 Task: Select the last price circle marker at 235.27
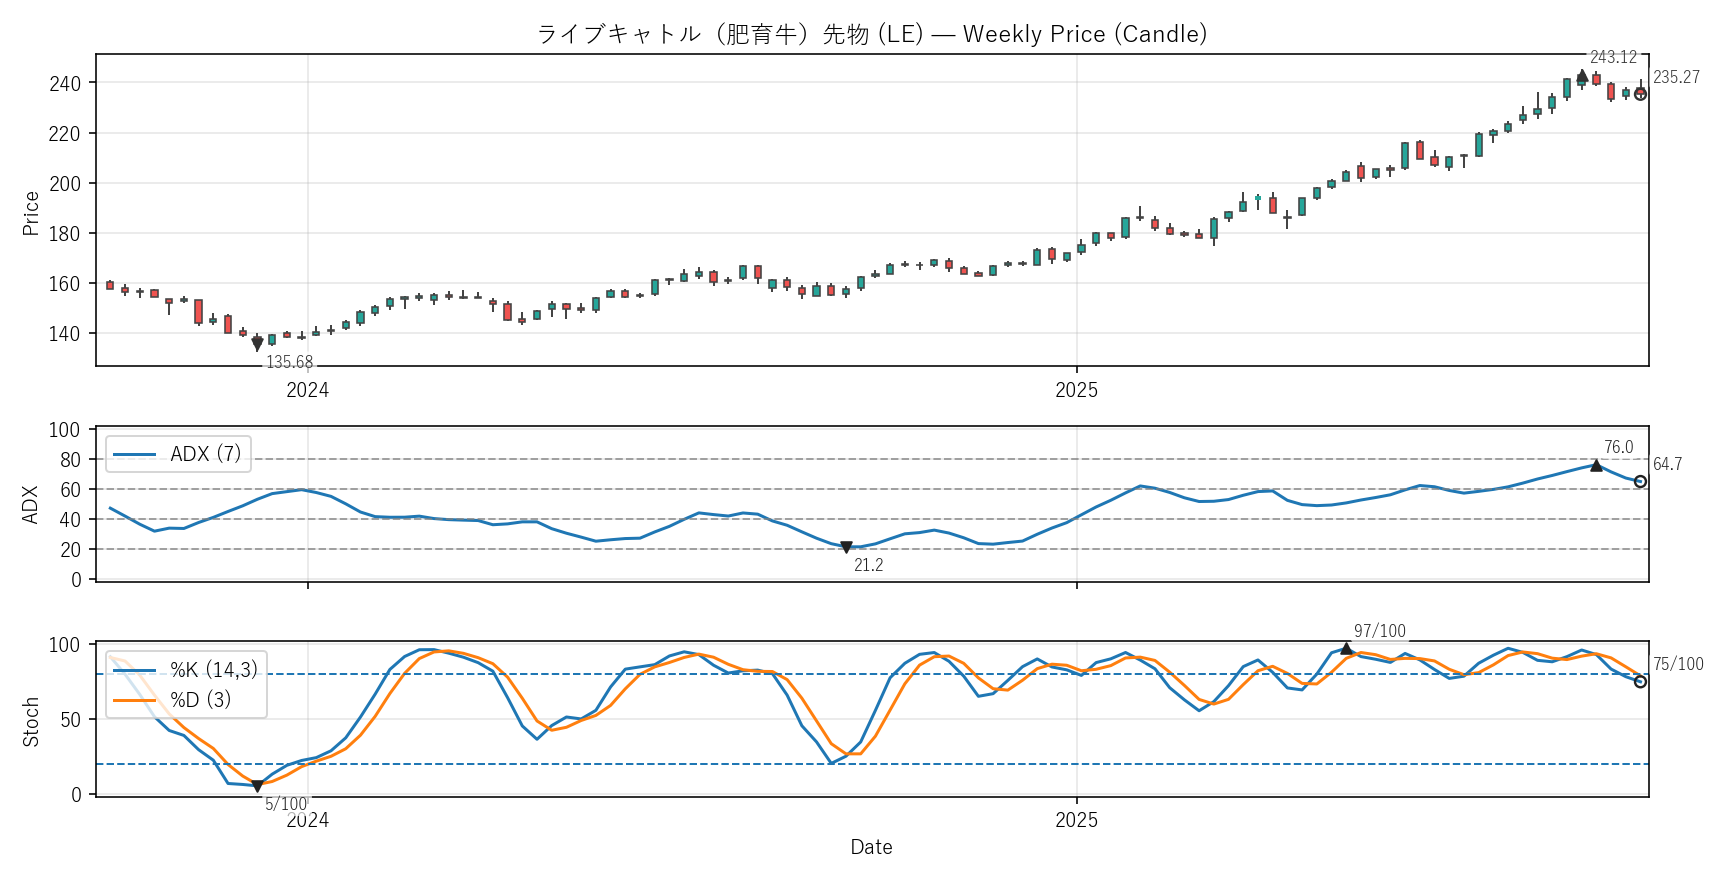click(x=1640, y=94)
